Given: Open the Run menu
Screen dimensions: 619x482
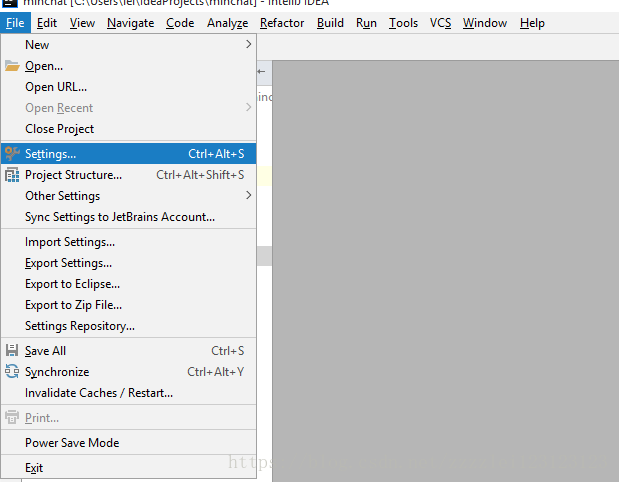Looking at the screenshot, I should coord(366,23).
